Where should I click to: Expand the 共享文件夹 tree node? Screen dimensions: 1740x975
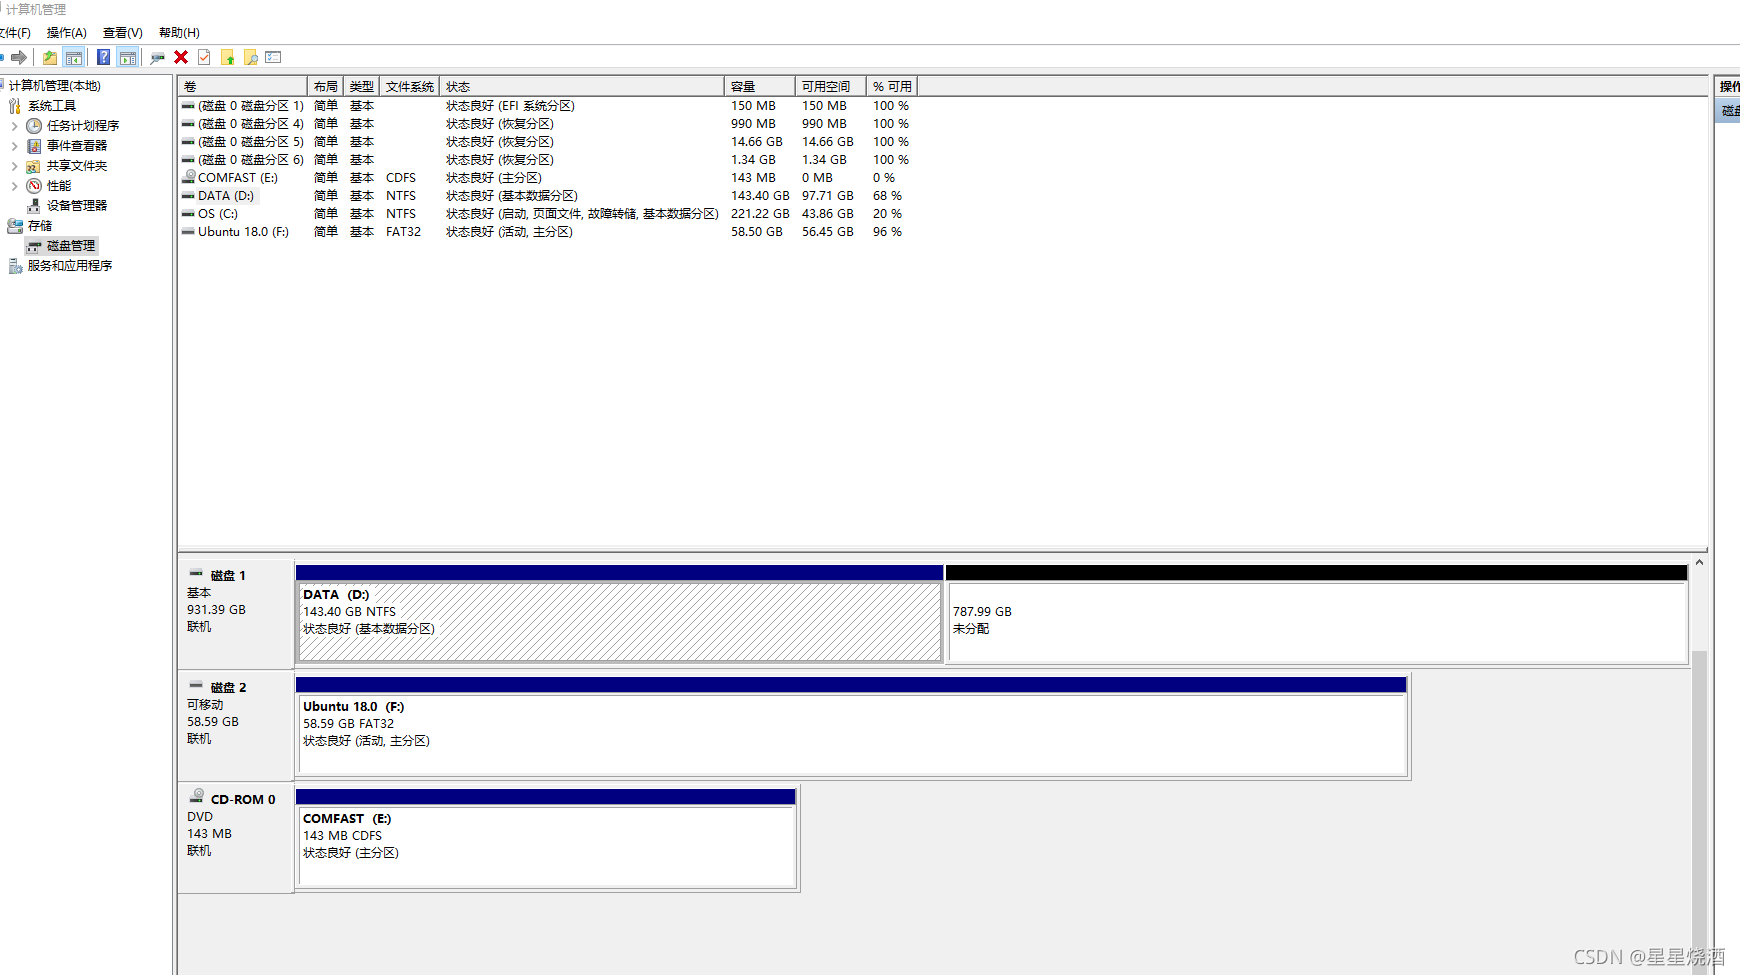(x=14, y=166)
